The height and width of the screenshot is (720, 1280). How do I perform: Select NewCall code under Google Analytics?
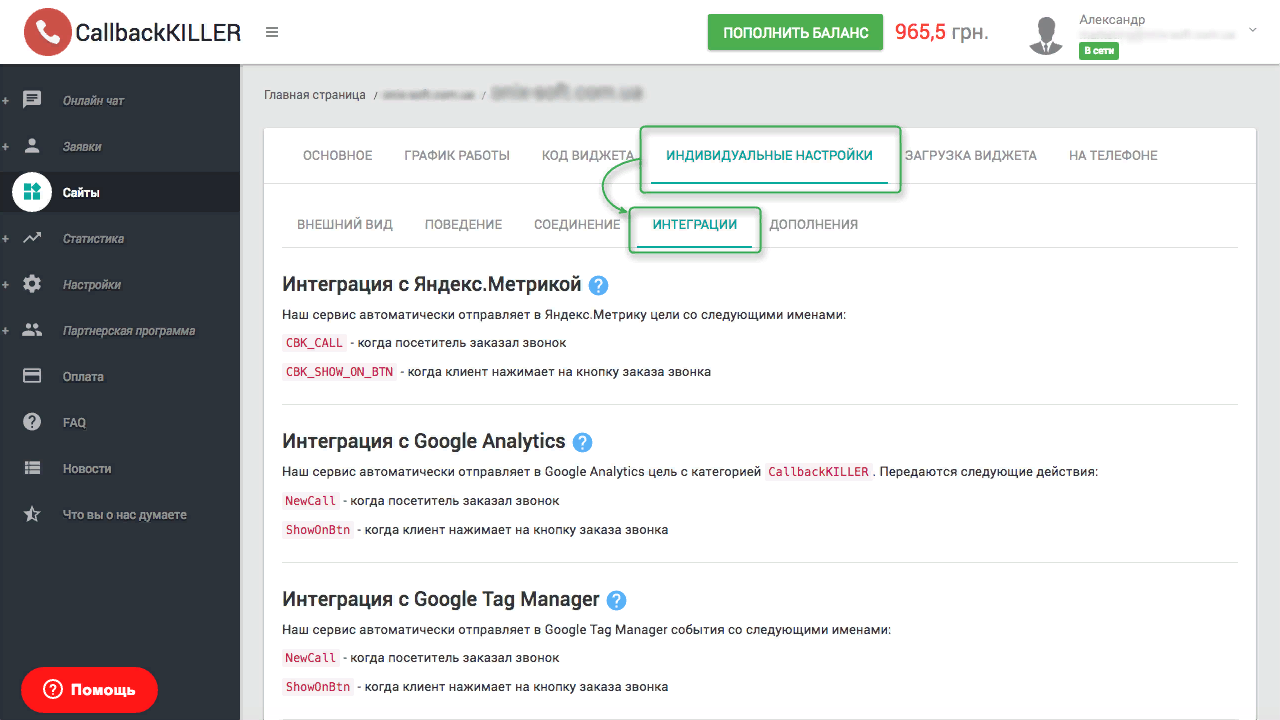pos(311,501)
